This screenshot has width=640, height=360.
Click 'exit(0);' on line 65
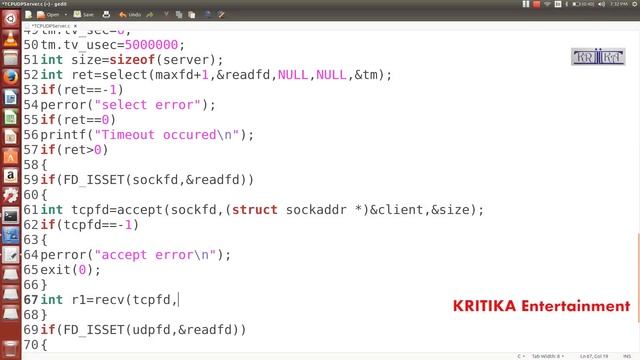(x=70, y=270)
